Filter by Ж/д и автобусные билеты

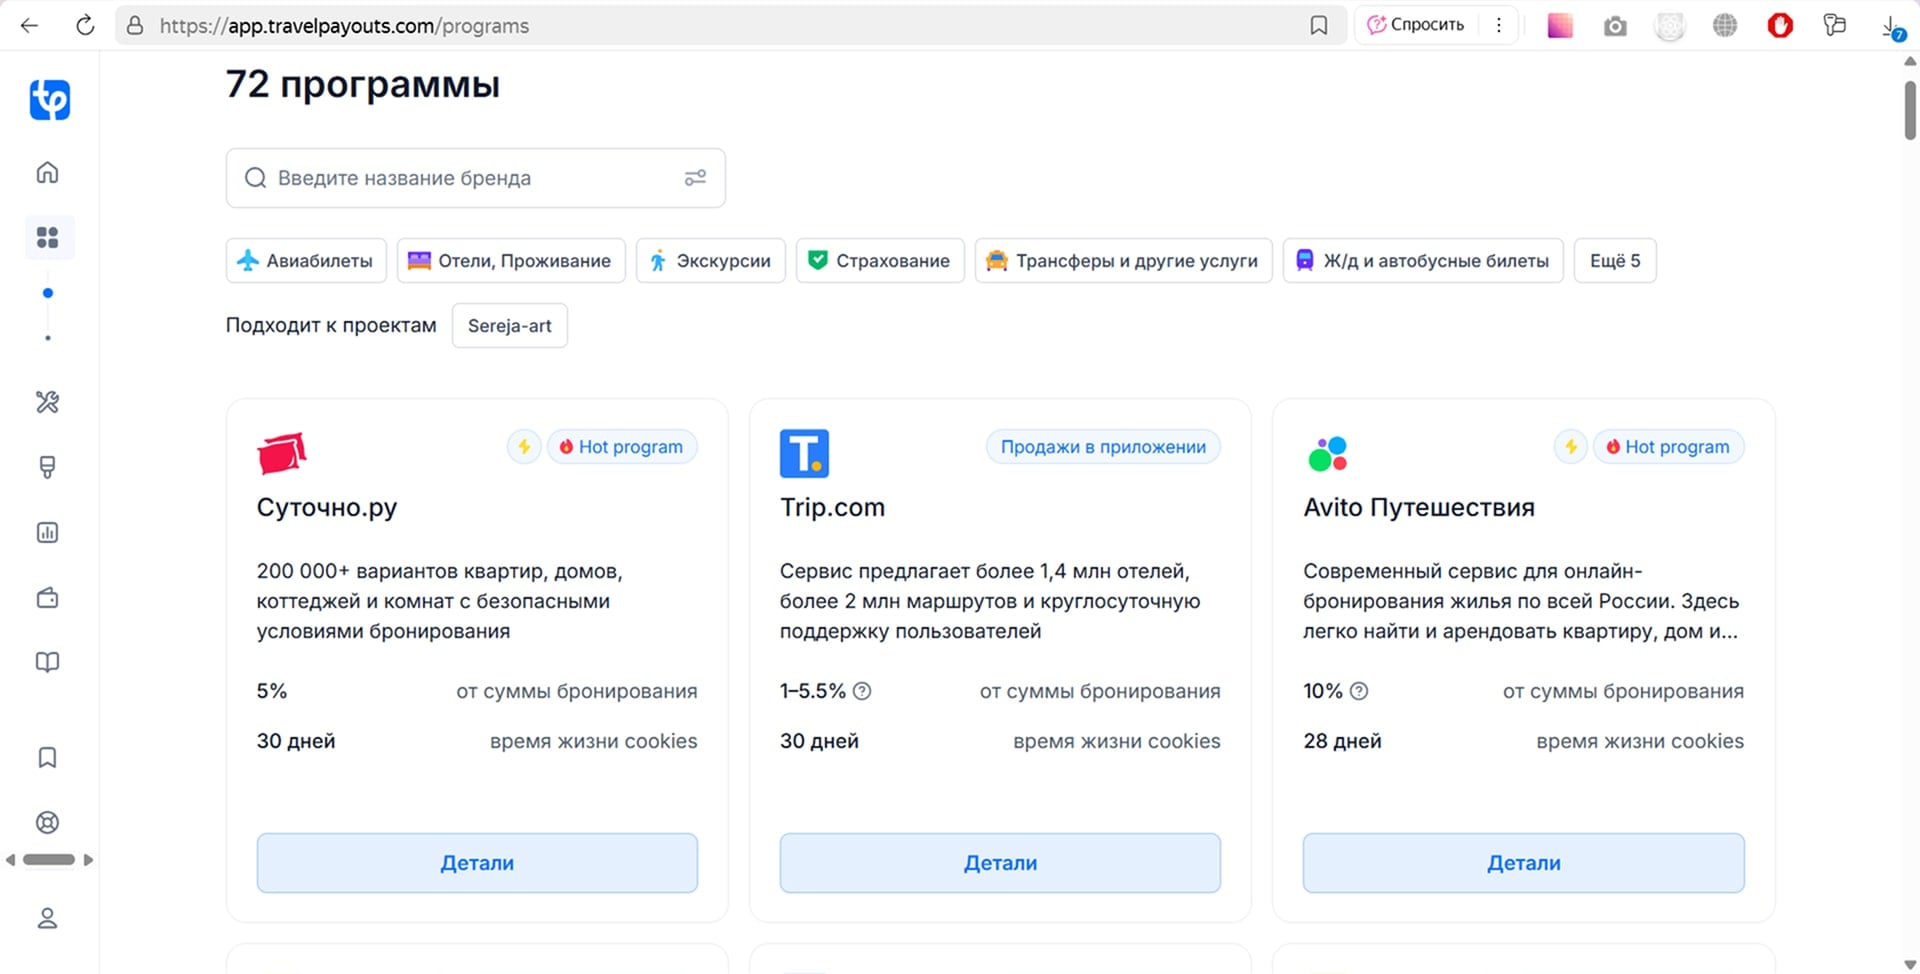click(x=1423, y=260)
